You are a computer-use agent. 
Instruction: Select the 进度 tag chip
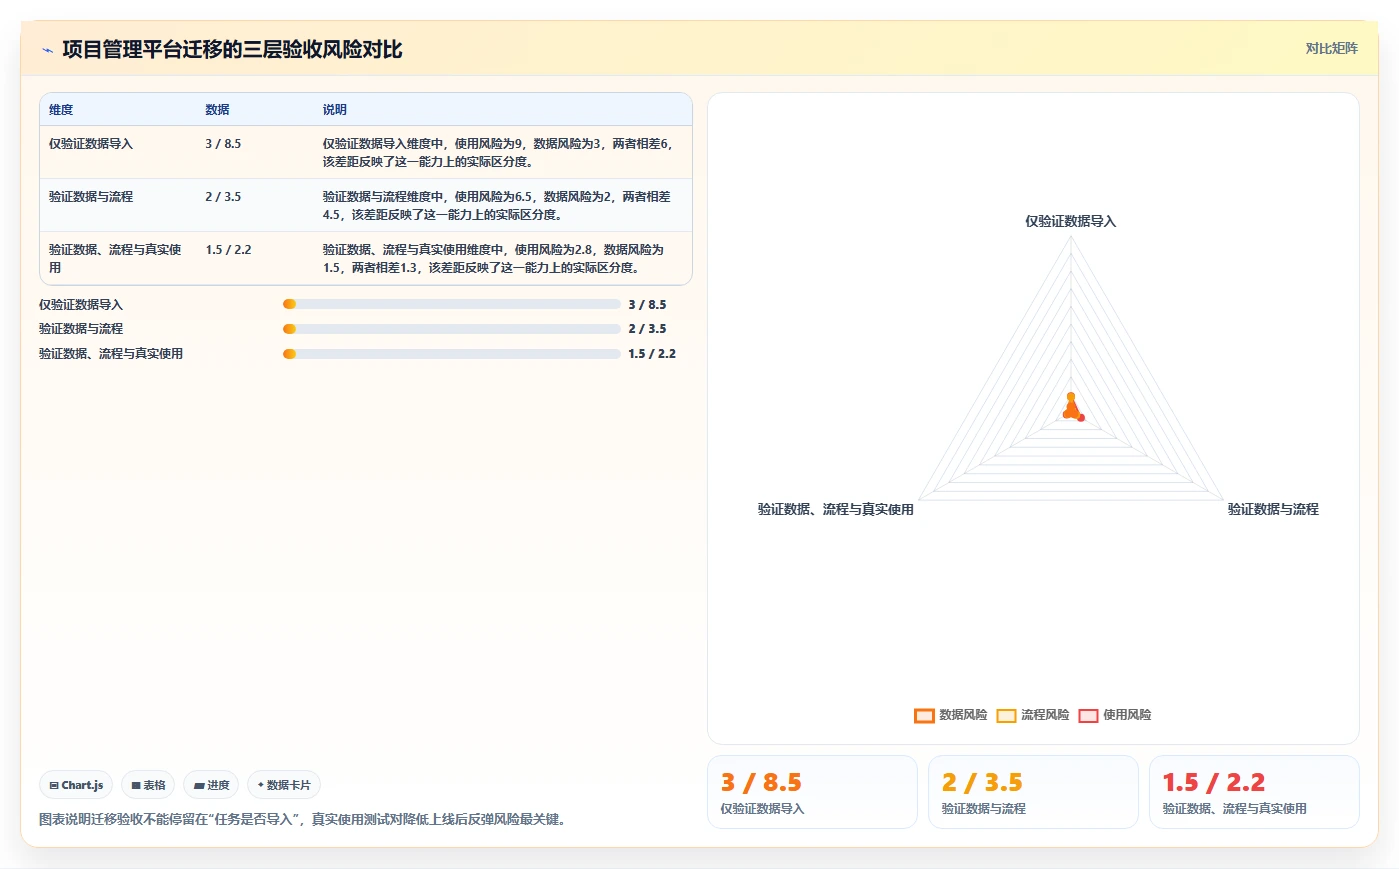pos(211,785)
